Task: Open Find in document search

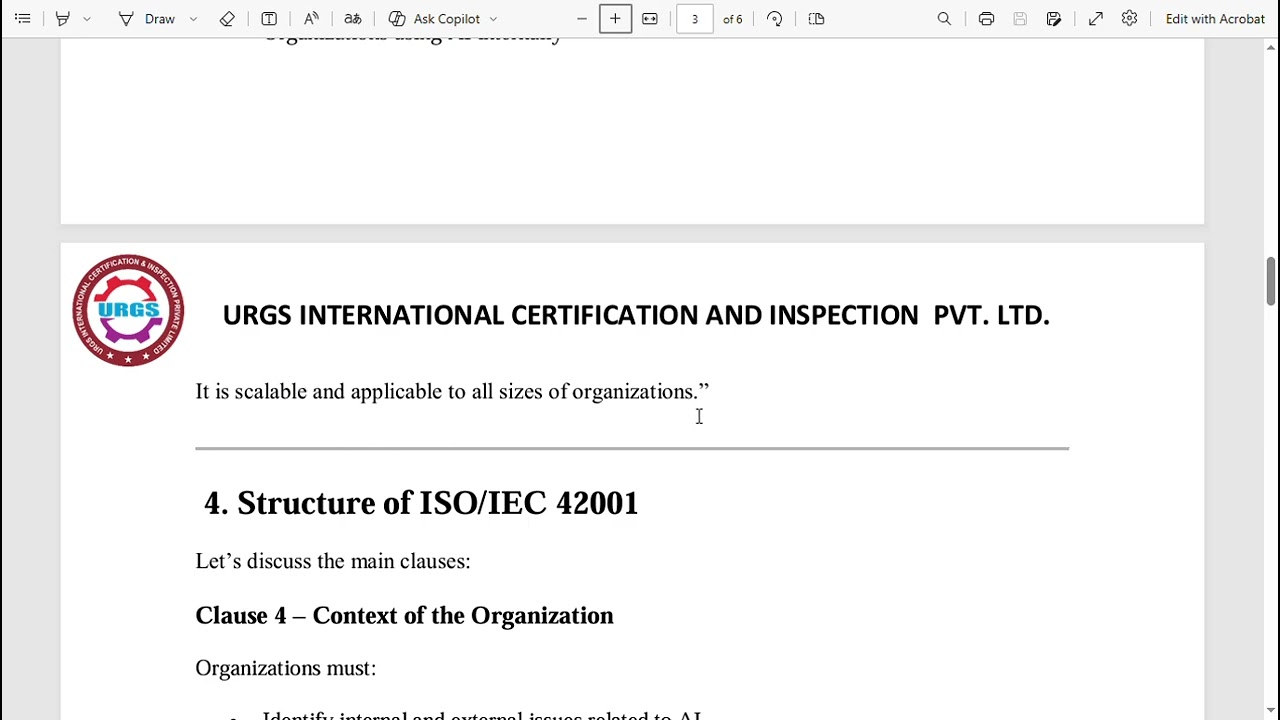Action: point(944,19)
